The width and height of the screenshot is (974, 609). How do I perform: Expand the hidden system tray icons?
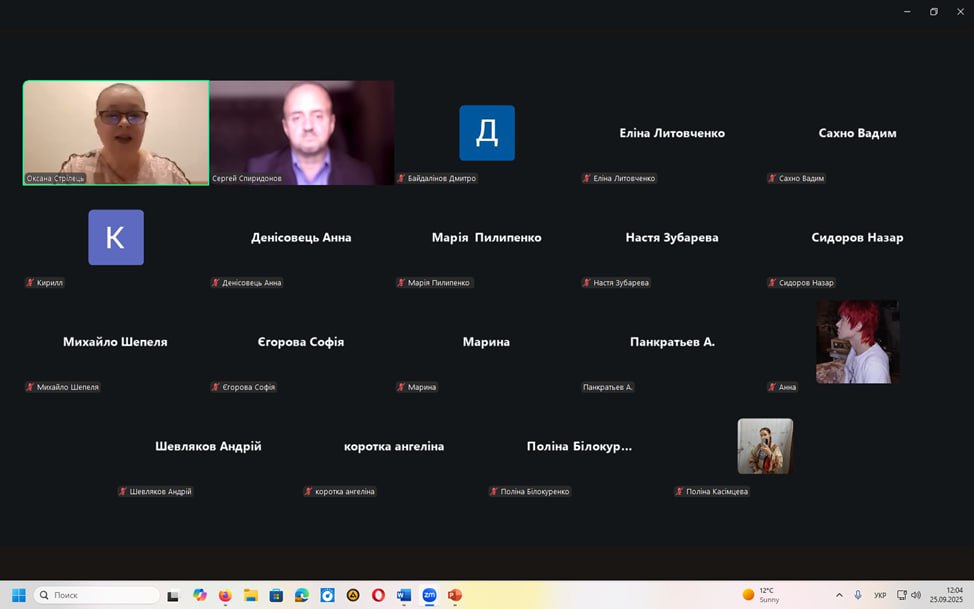point(839,595)
